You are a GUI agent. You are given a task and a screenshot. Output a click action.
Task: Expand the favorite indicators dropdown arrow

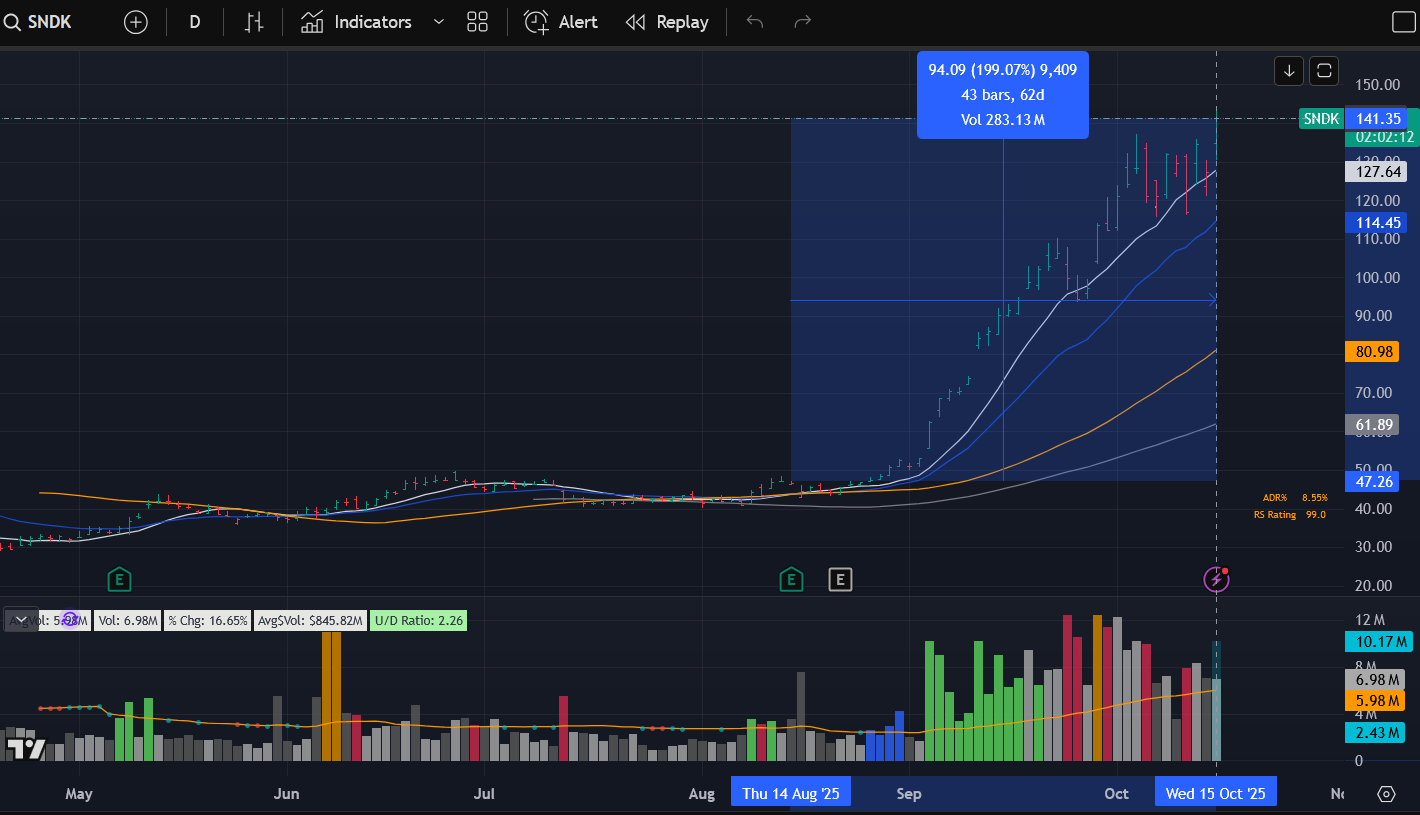[438, 22]
